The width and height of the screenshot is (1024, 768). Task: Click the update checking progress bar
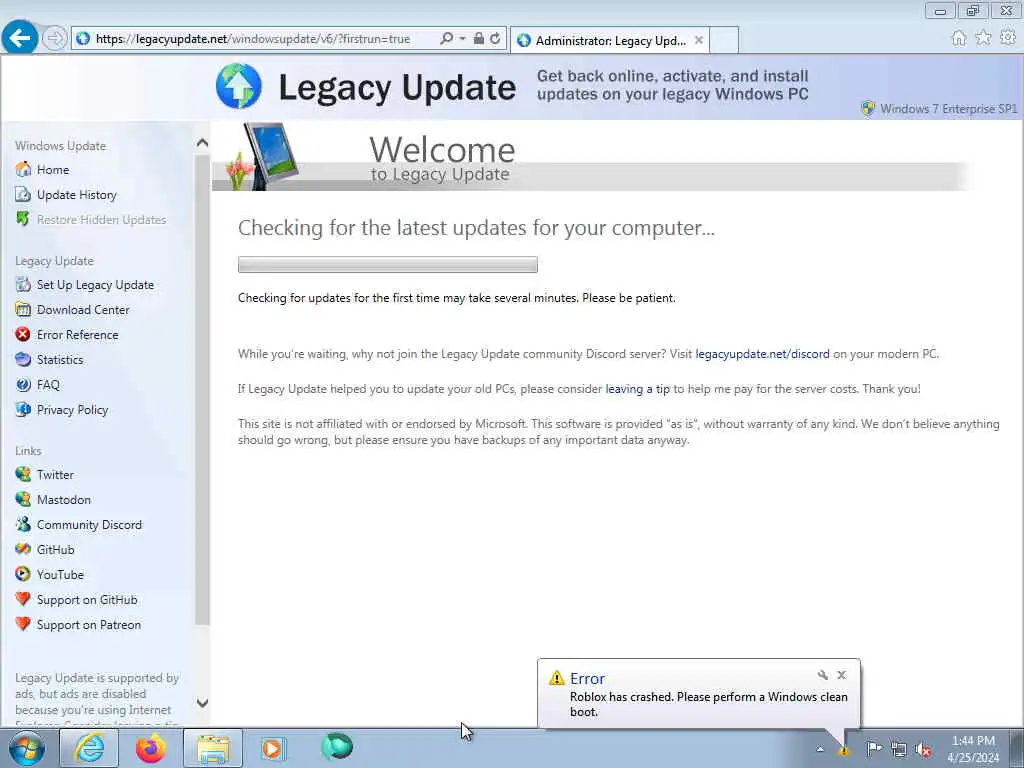pos(388,264)
